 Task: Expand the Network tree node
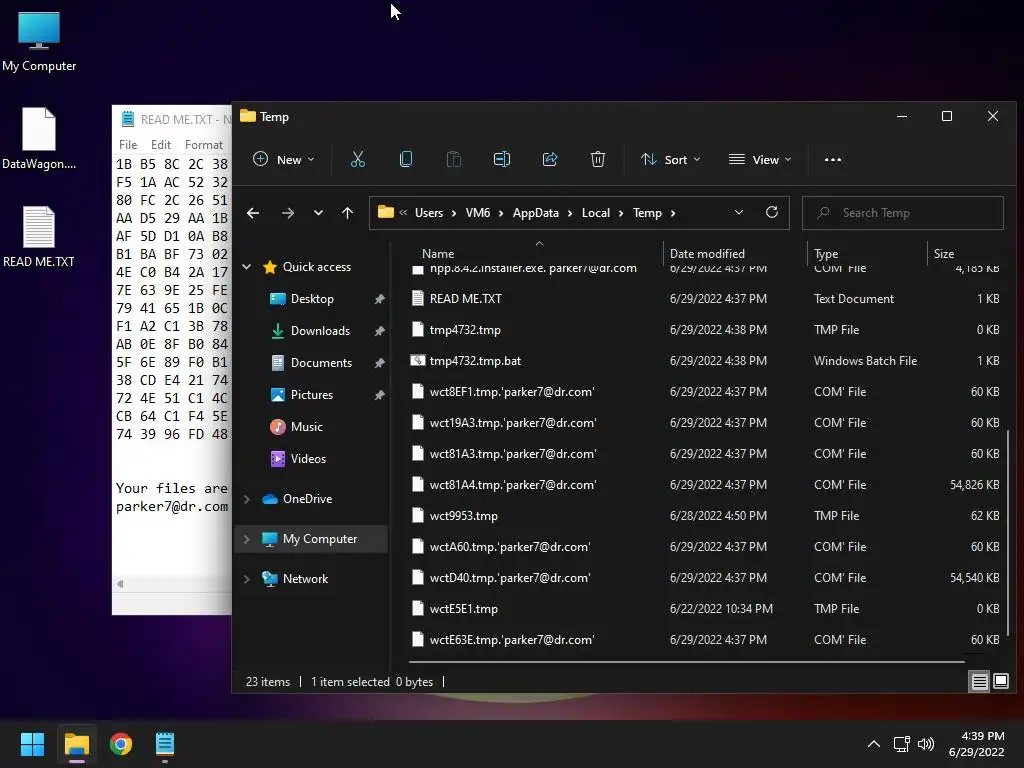click(x=247, y=579)
